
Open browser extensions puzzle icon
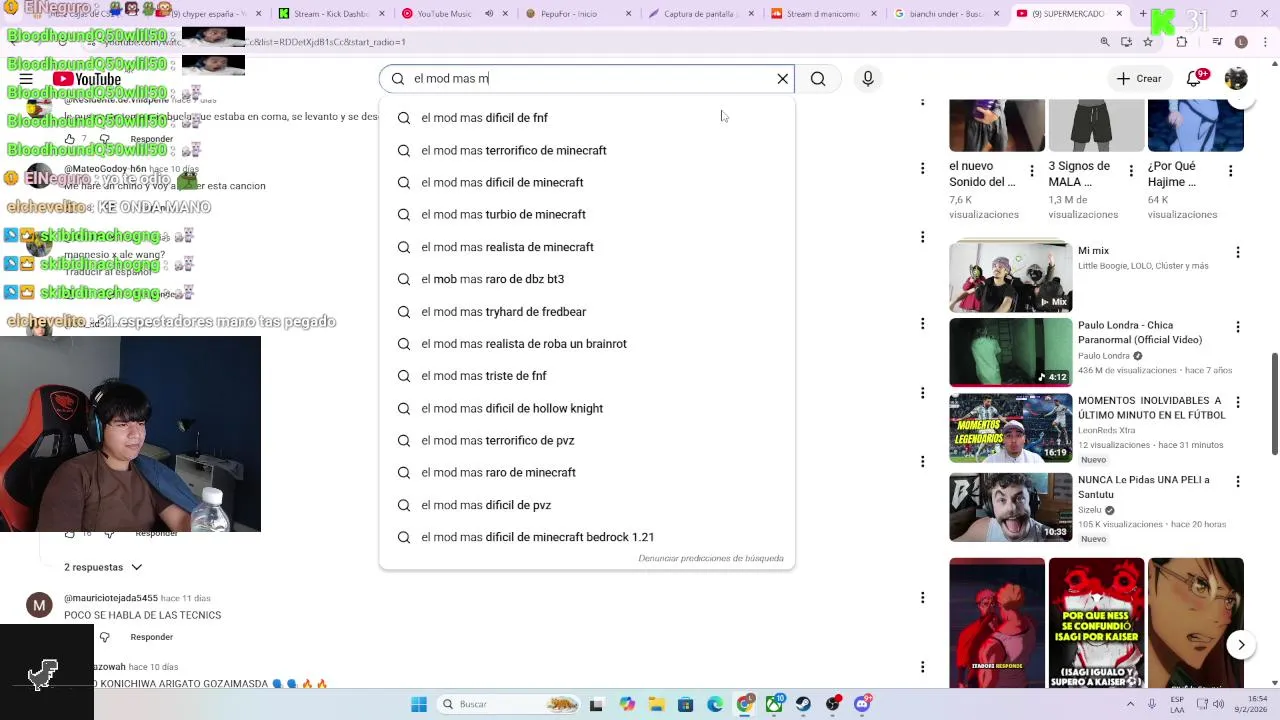[1182, 42]
